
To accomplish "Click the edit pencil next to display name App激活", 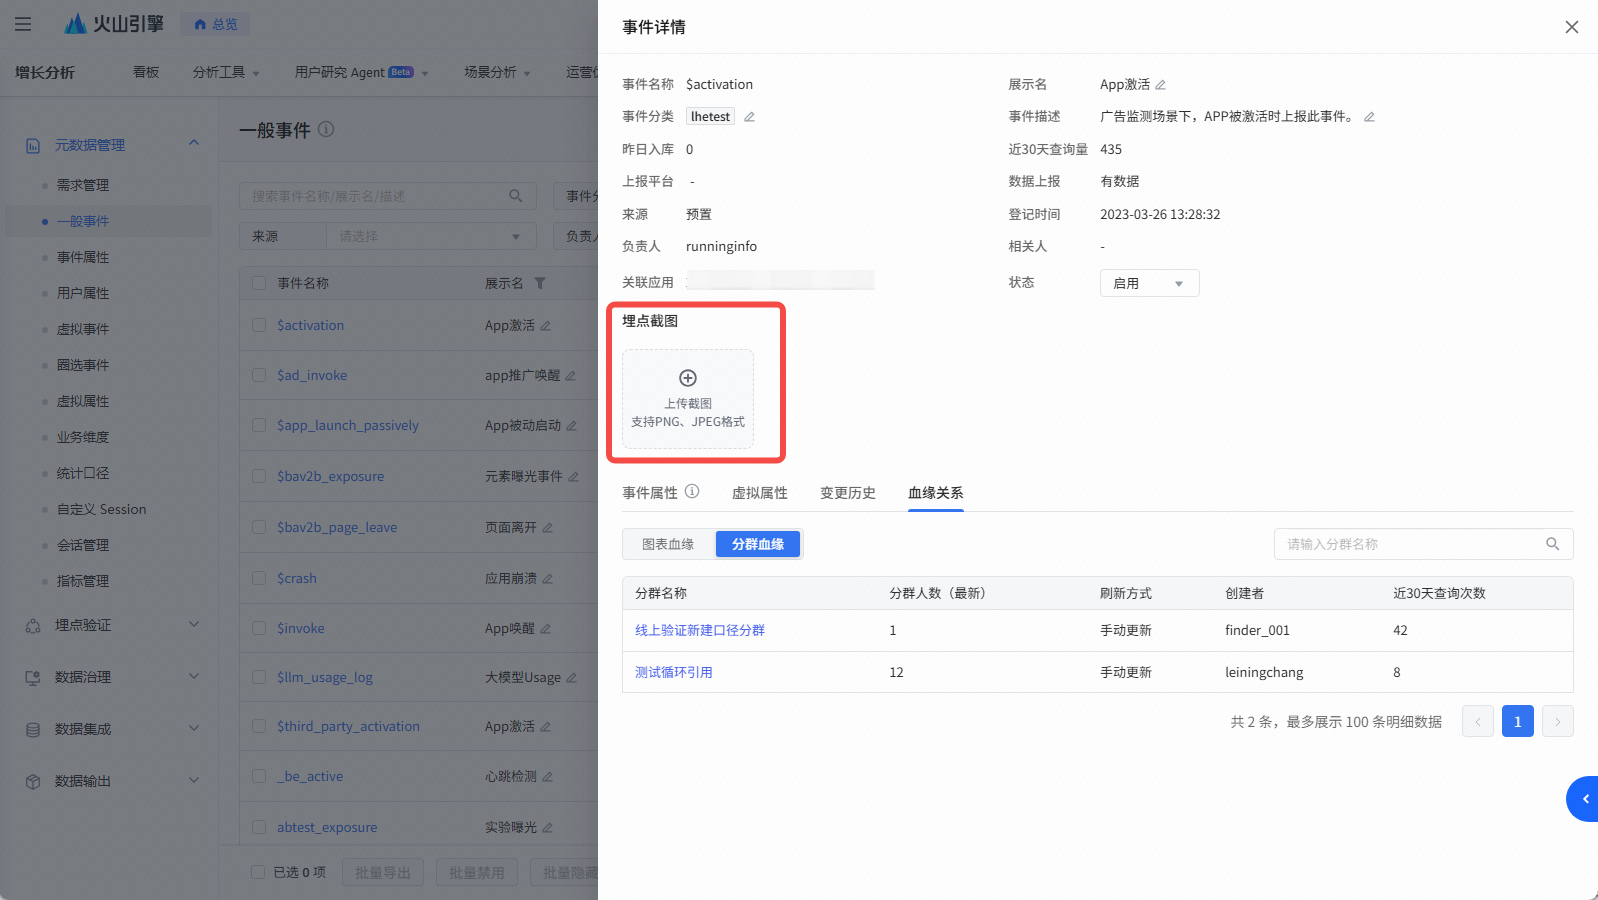I will coord(1160,85).
